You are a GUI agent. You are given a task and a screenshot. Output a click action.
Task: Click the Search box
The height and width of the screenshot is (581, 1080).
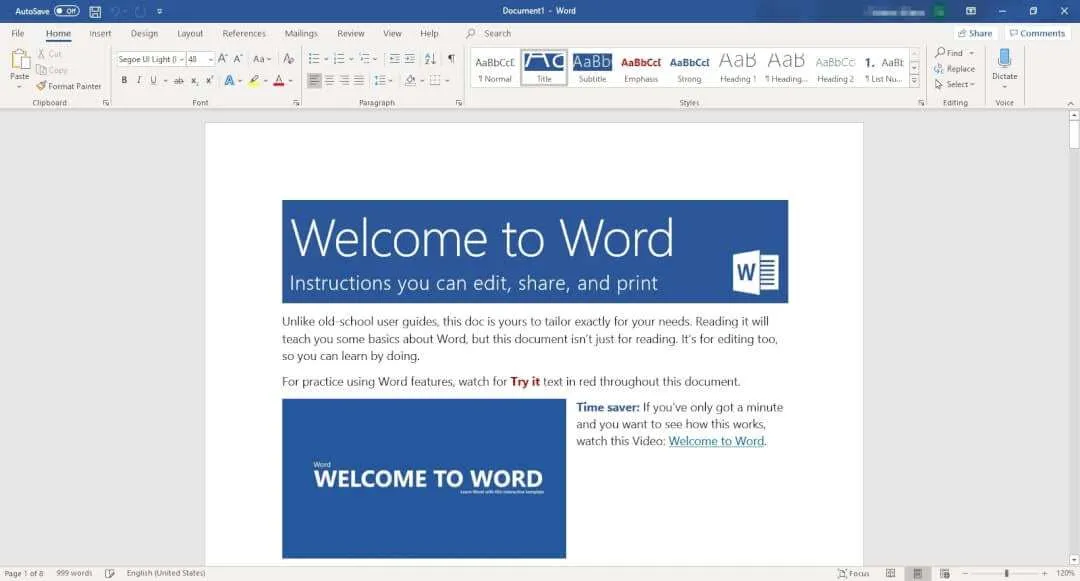click(497, 33)
